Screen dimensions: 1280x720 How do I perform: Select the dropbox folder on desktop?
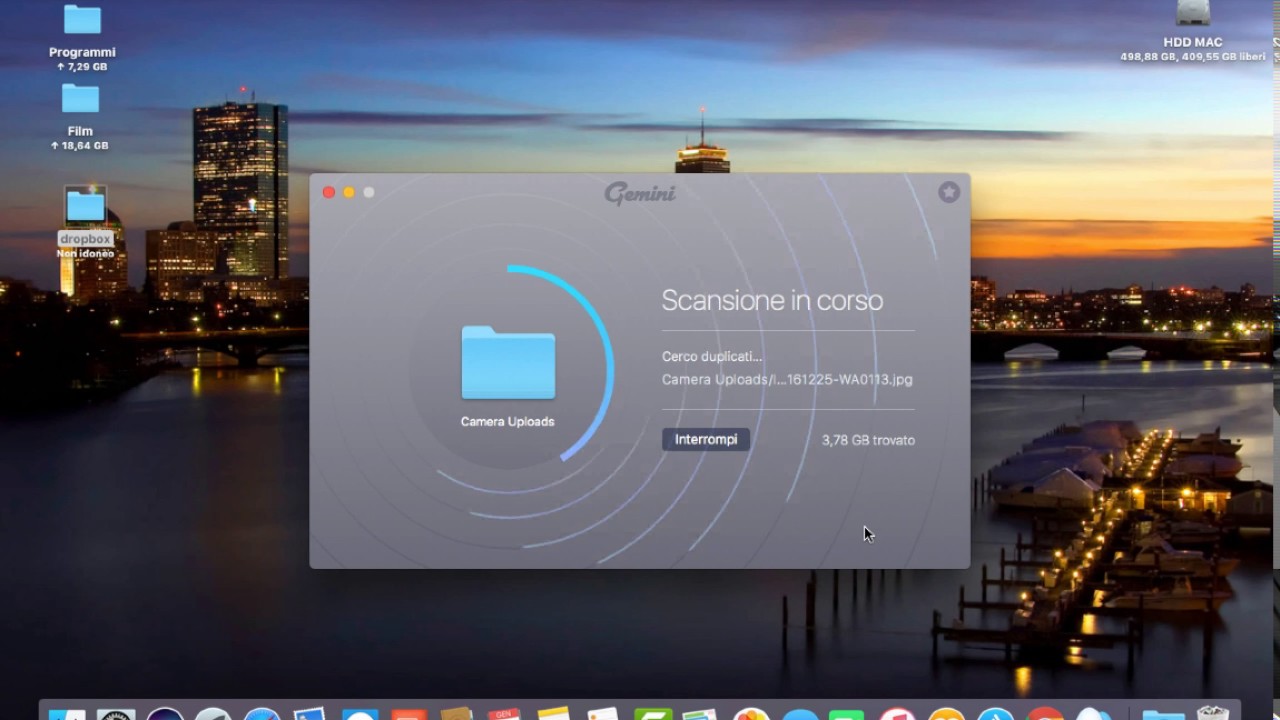pyautogui.click(x=85, y=206)
